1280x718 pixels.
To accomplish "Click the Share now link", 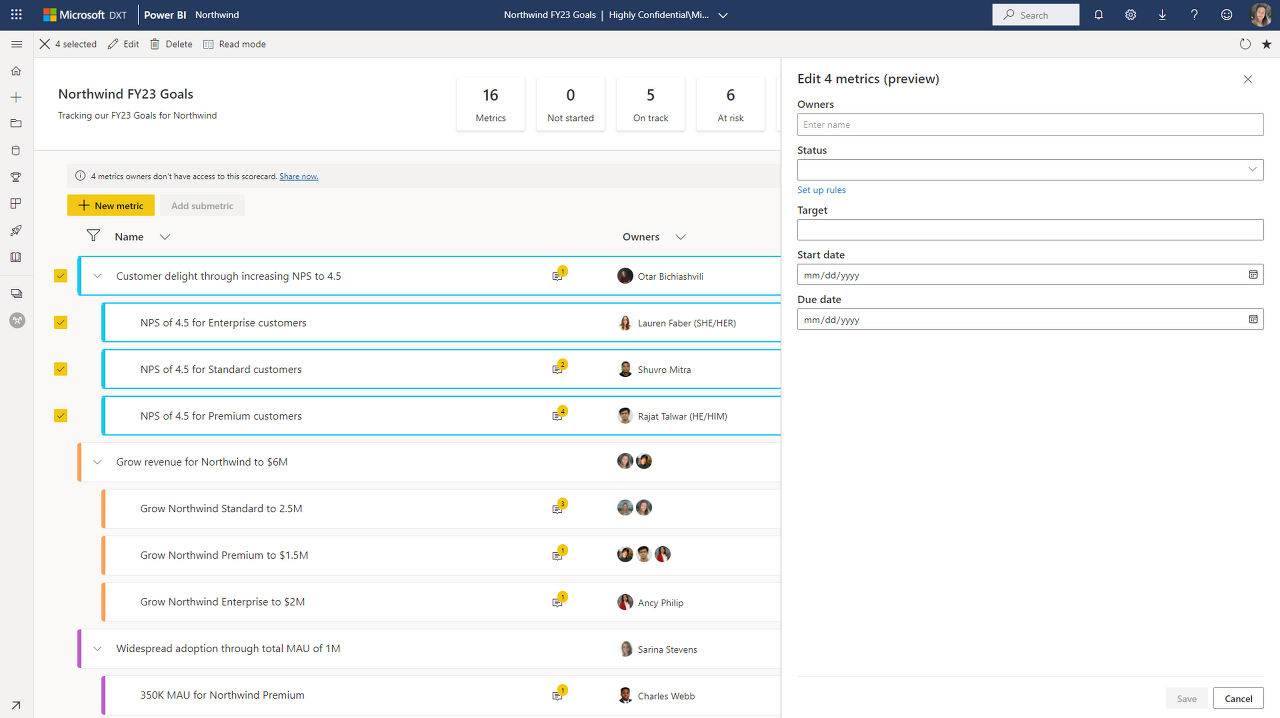I will (299, 176).
